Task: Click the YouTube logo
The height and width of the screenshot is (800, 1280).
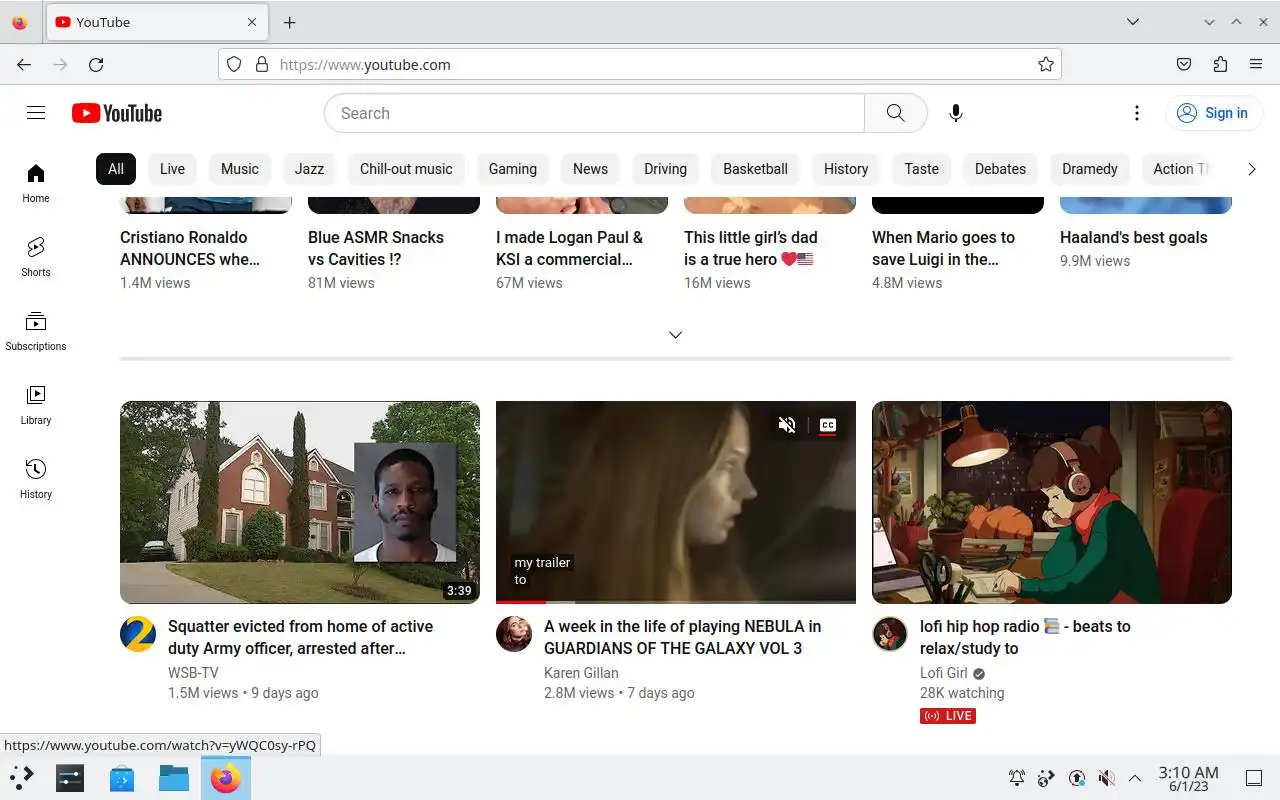Action: tap(117, 113)
